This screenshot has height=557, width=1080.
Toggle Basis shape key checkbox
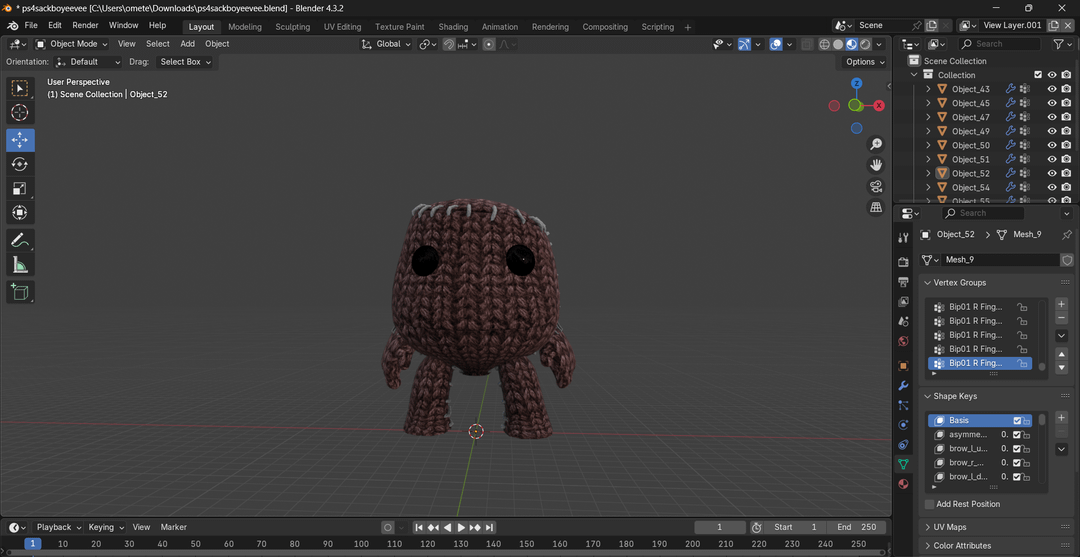point(1017,421)
